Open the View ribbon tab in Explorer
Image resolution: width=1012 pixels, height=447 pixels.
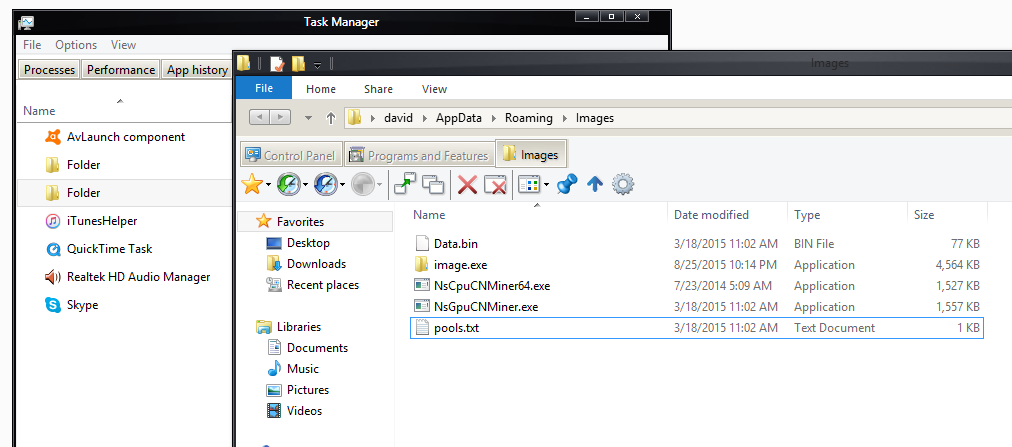[x=434, y=89]
